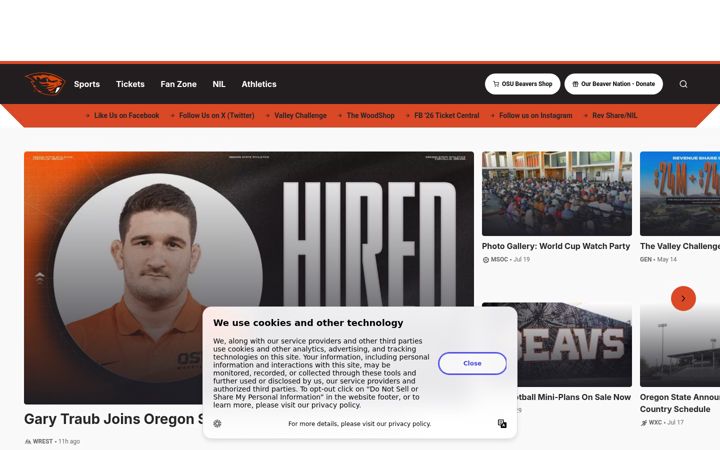Open Oregon State cross country schedule headline
Screen dimensions: 720x450
(680, 403)
